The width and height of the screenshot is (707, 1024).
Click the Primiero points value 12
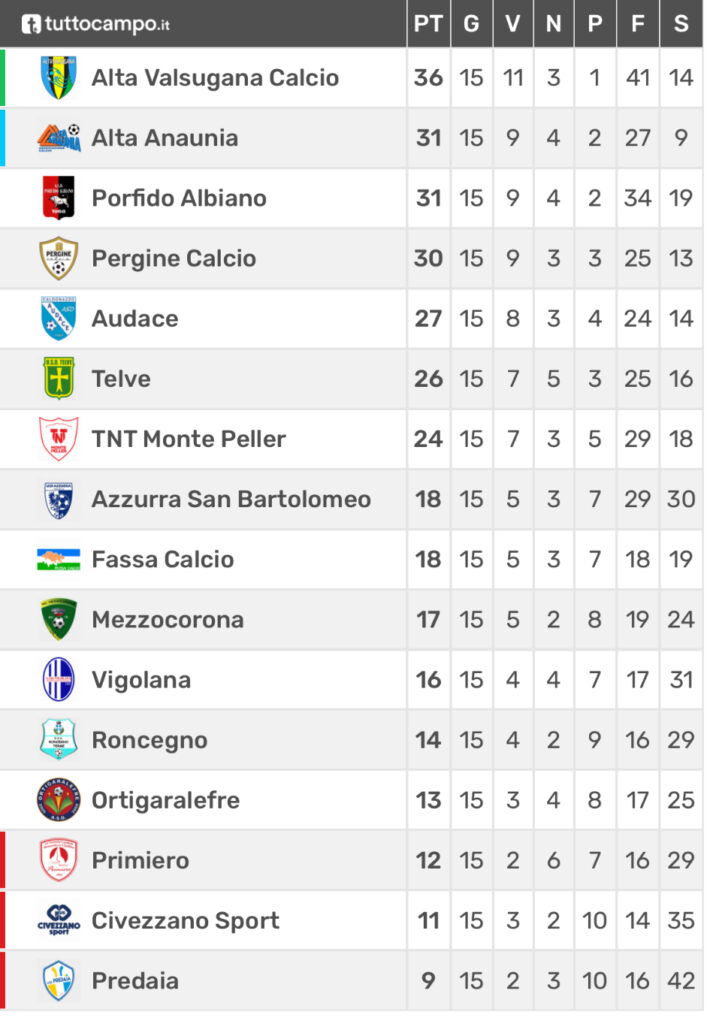coord(429,861)
